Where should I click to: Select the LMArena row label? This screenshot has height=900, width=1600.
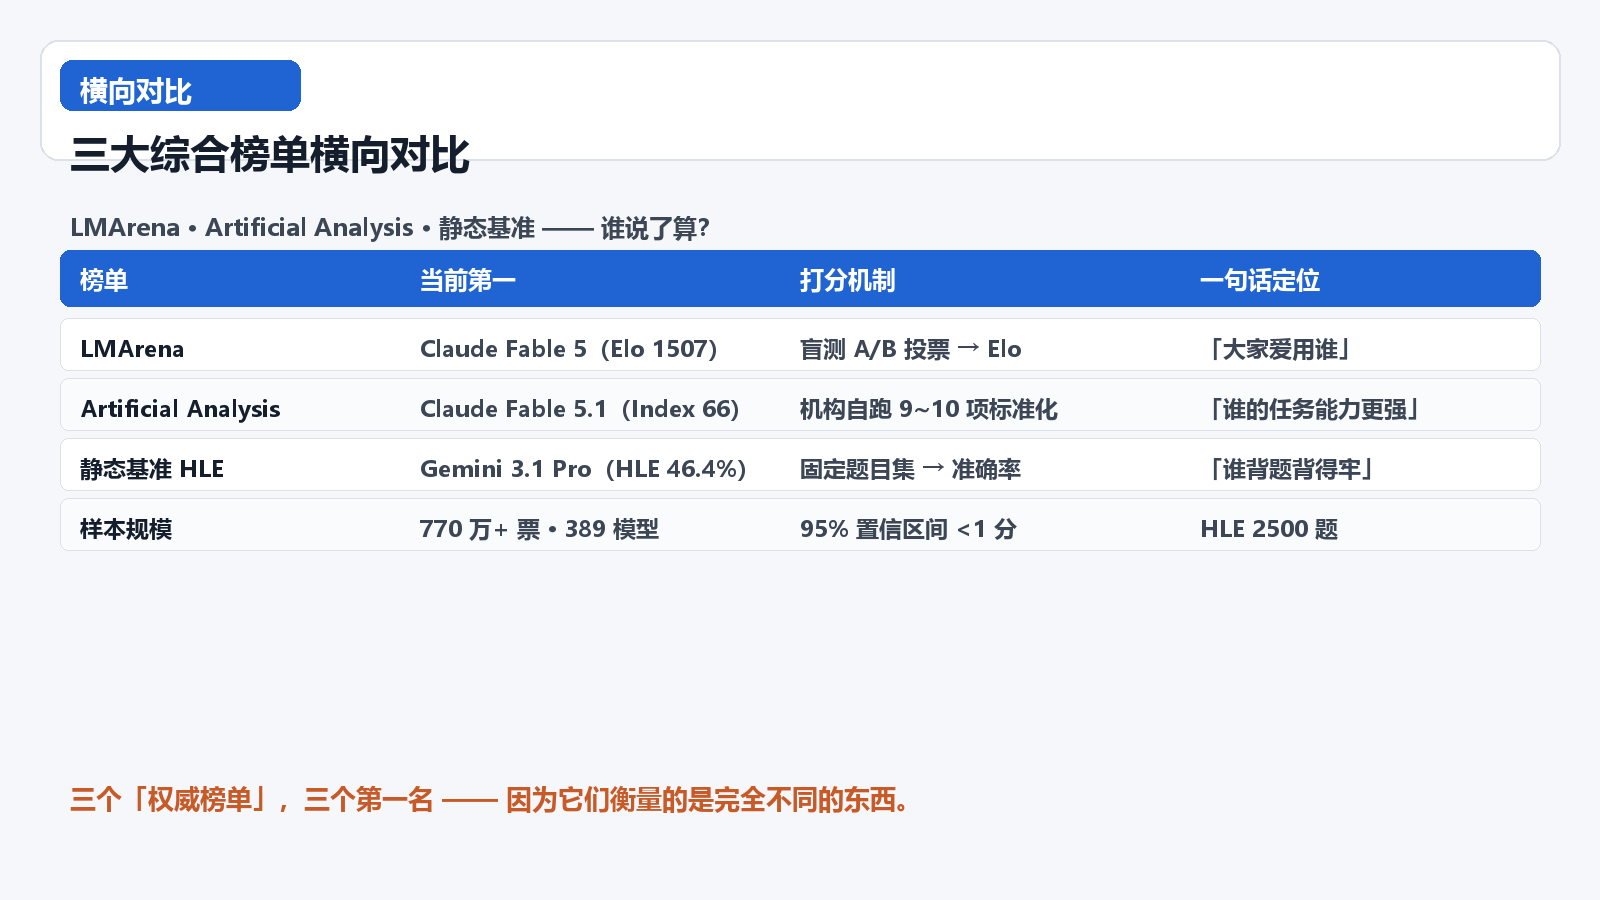132,349
